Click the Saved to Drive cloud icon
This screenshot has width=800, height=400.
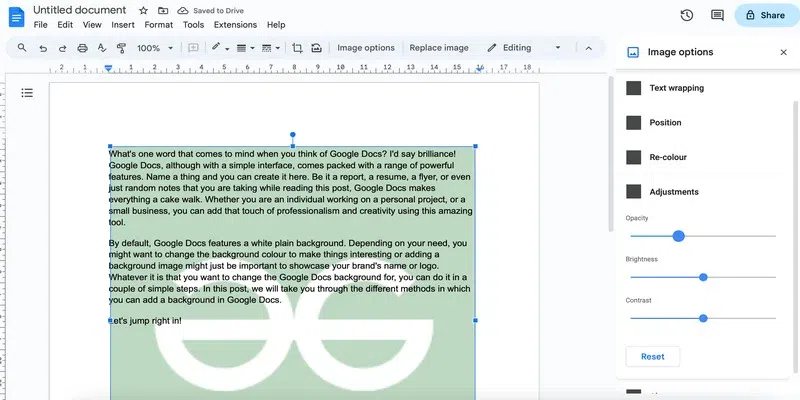[182, 11]
